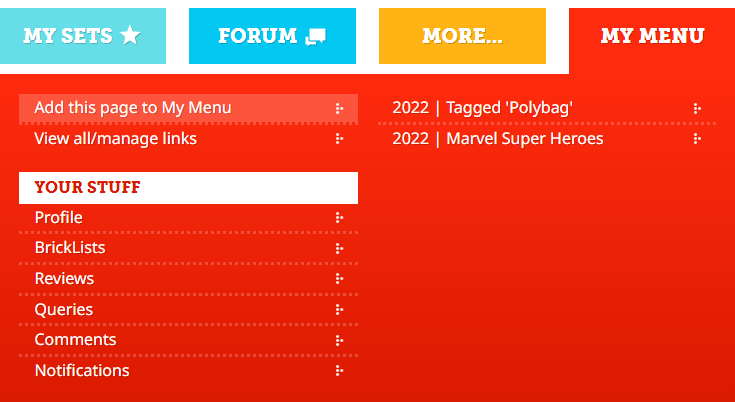Click dots icon beside Marvel Super Heroes

click(697, 139)
